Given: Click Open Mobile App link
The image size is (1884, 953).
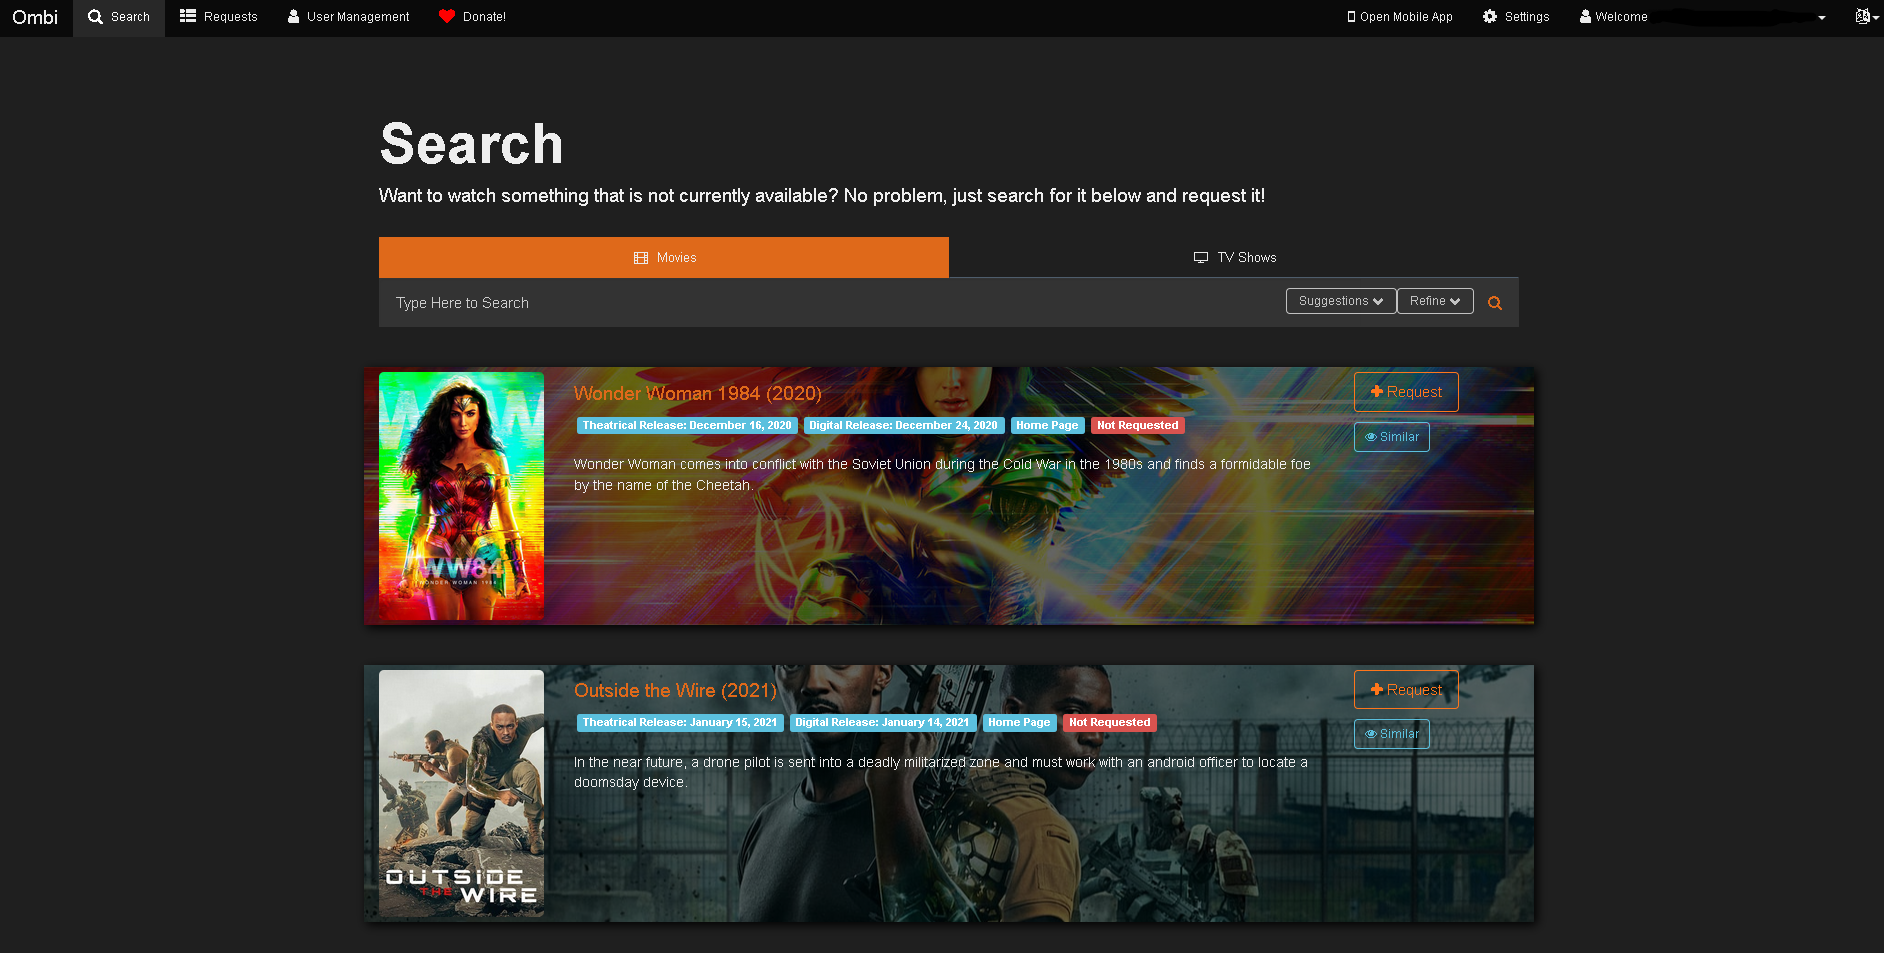Looking at the screenshot, I should (1399, 17).
